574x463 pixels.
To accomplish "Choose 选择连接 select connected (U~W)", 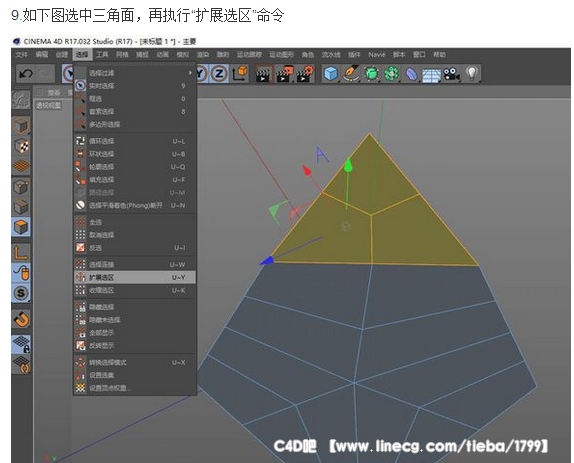I will coord(135,264).
